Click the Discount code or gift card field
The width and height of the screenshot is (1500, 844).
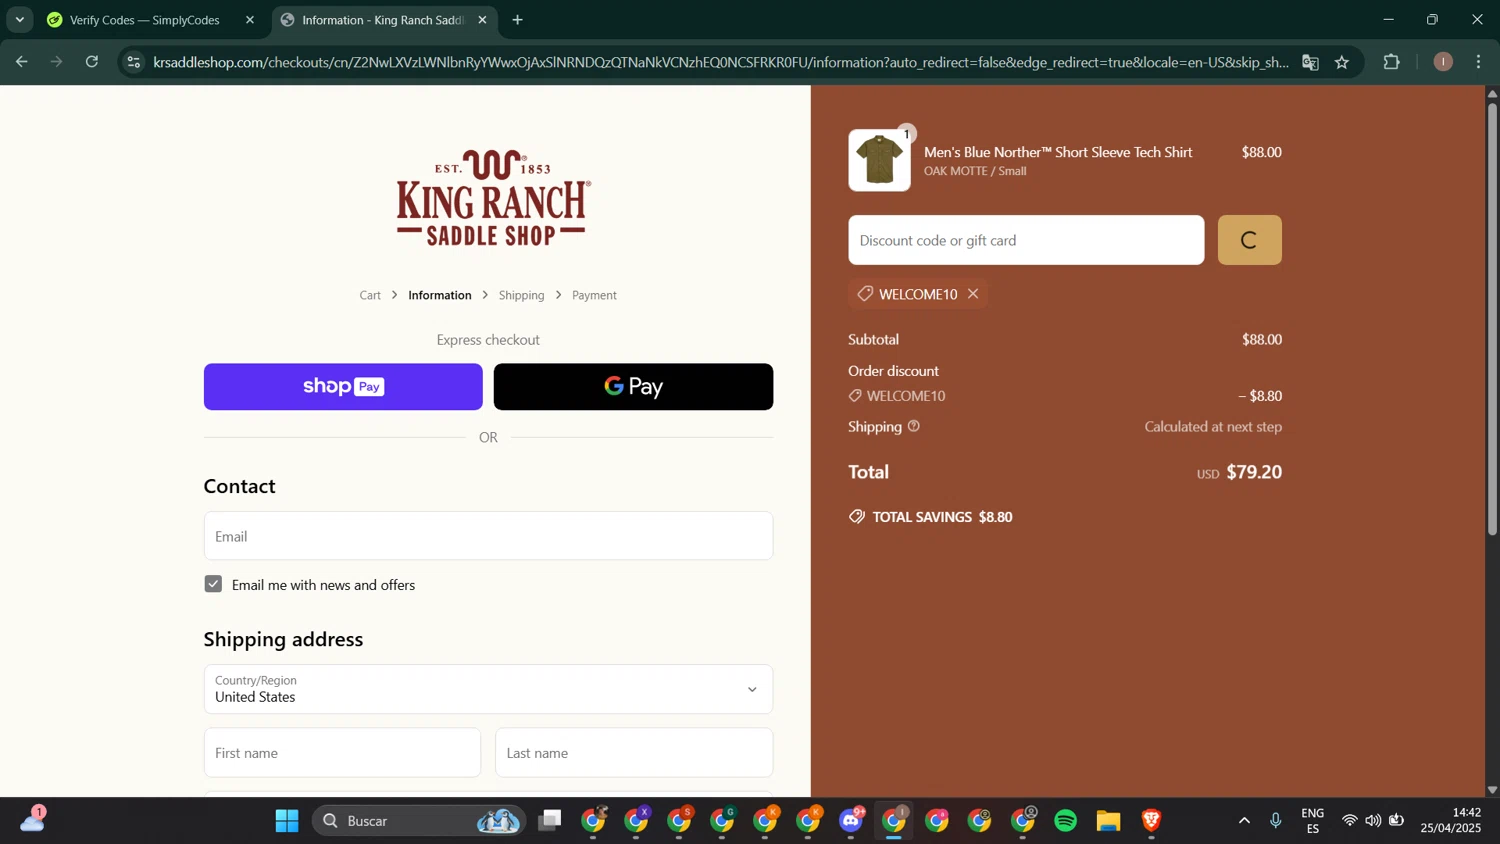[x=1026, y=240]
